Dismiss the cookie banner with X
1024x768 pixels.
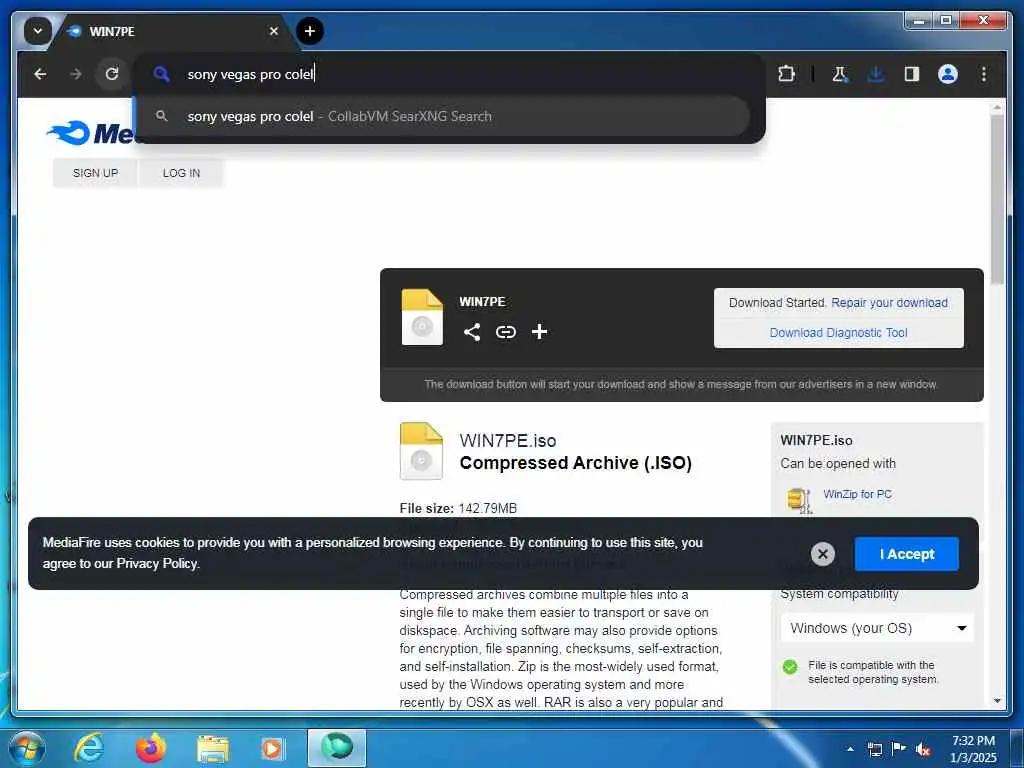(823, 554)
